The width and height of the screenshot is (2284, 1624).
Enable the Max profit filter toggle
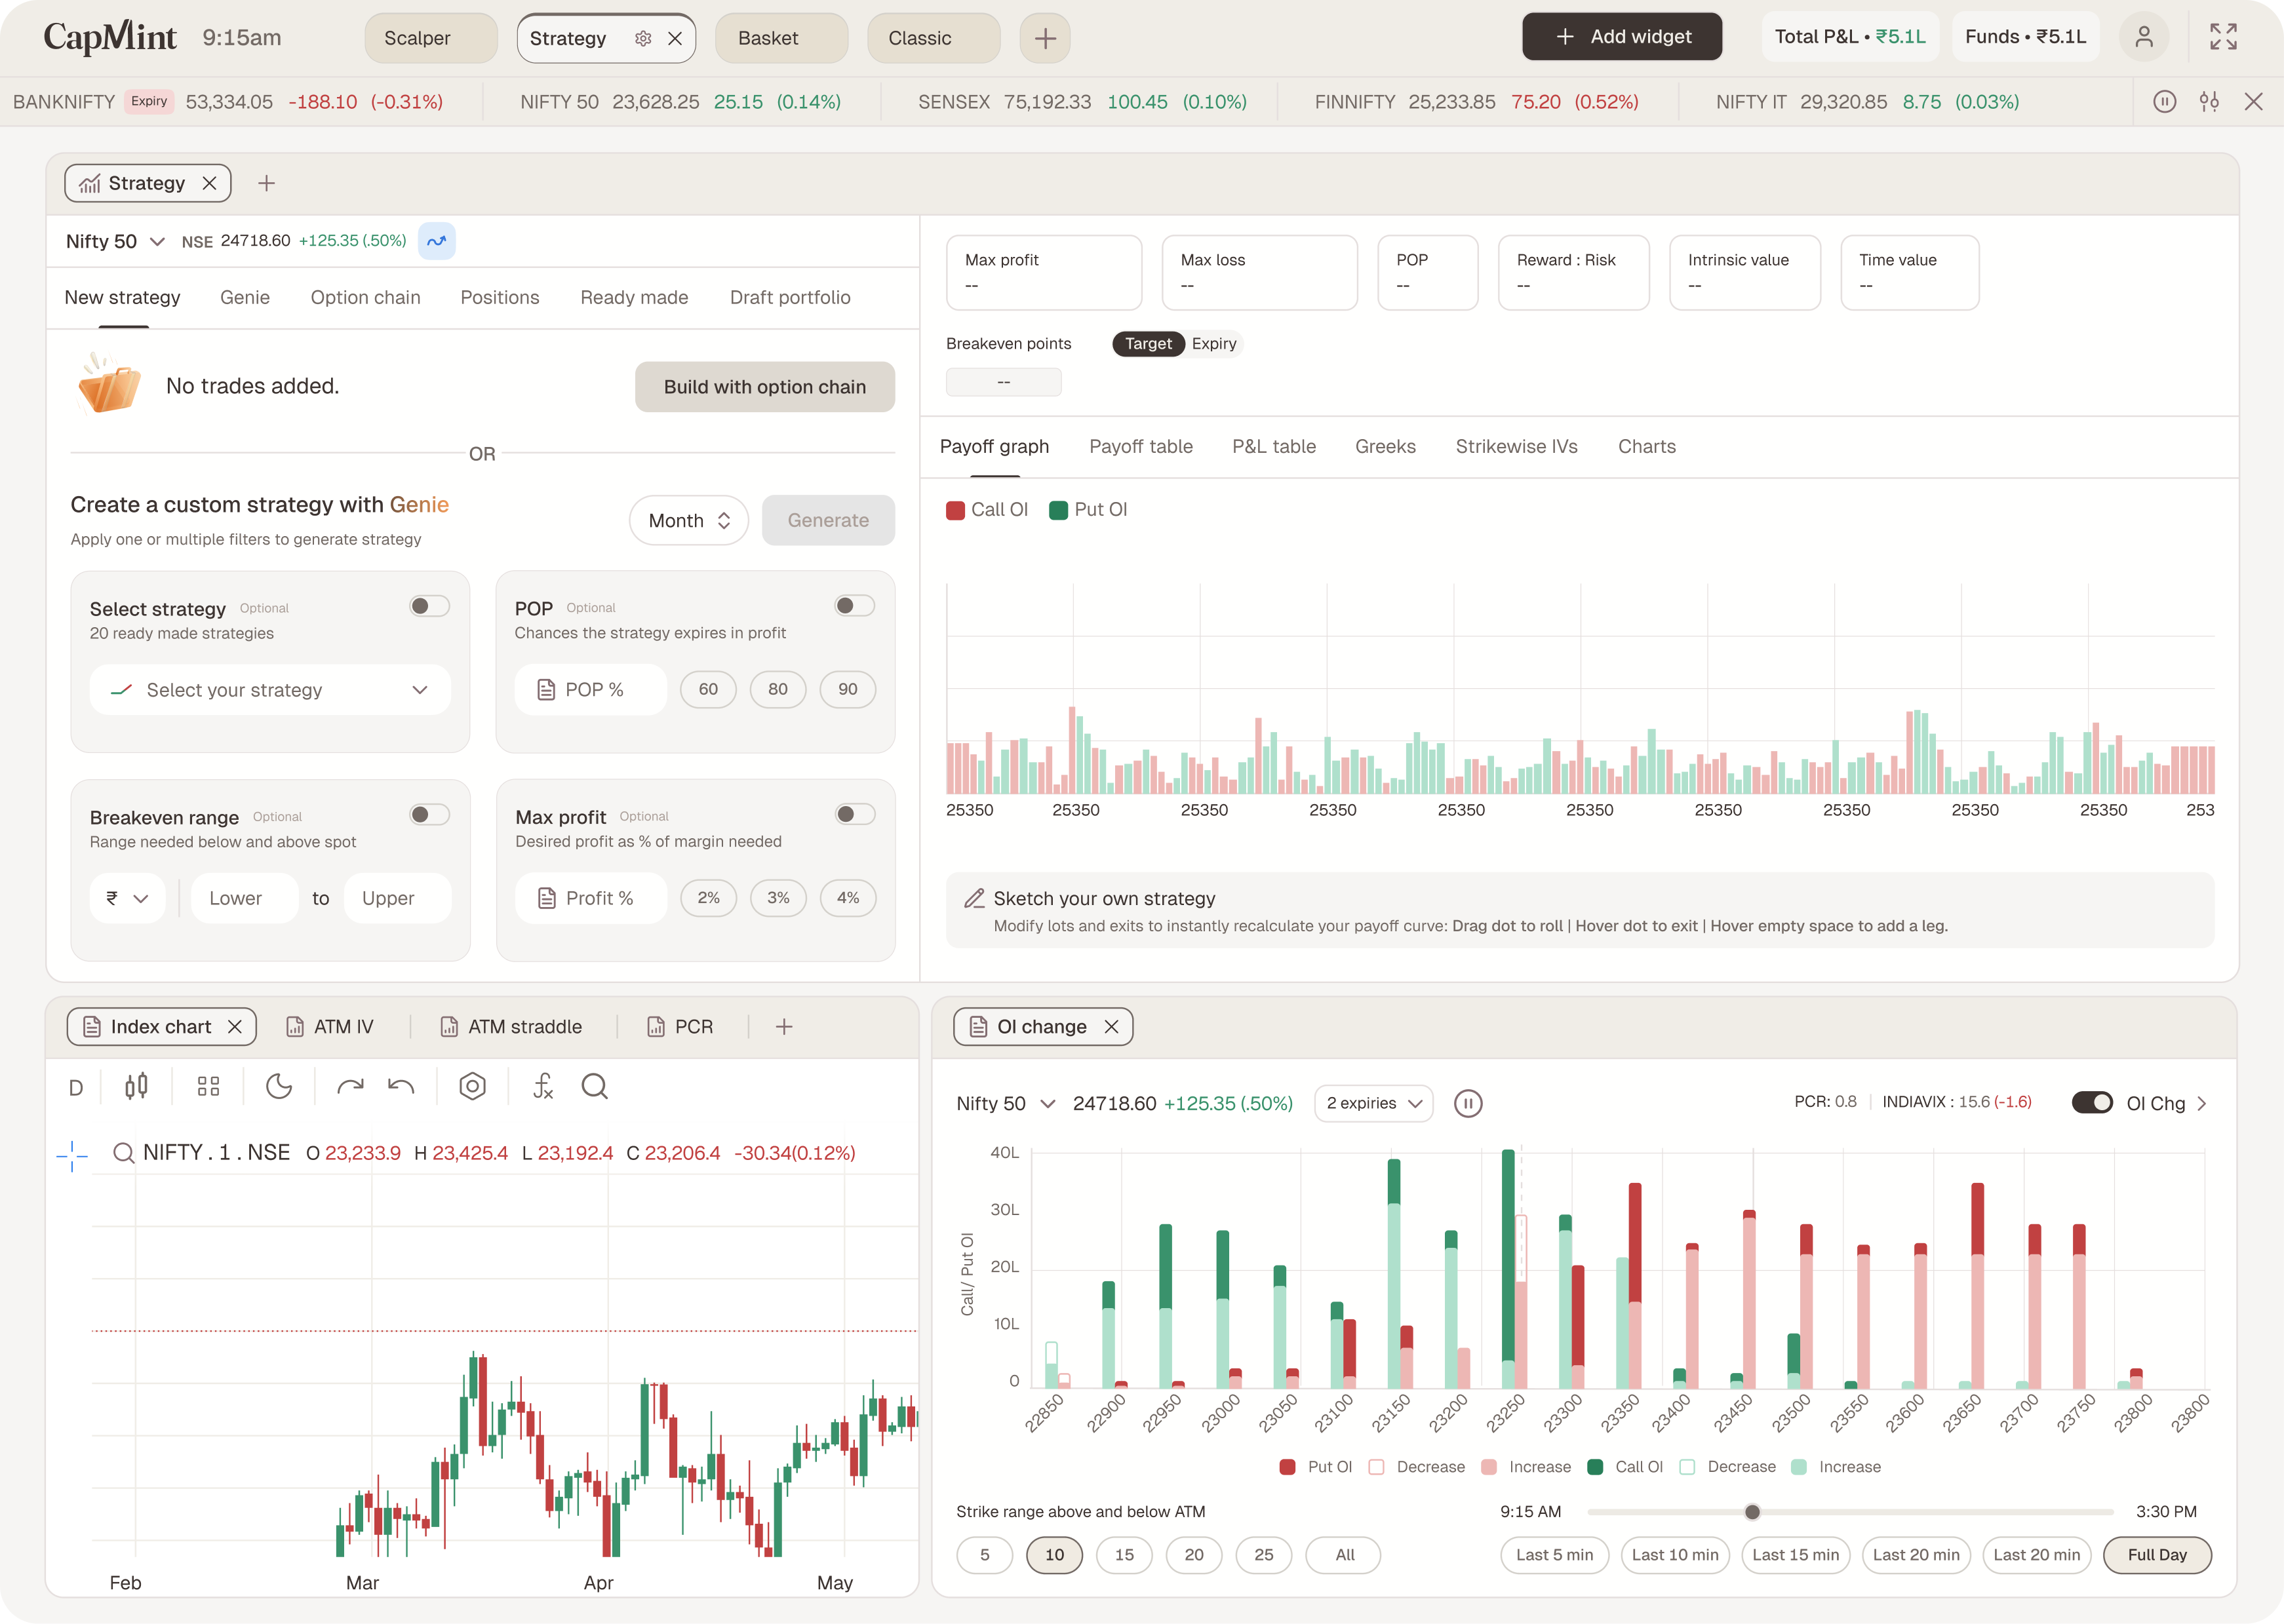[x=856, y=814]
